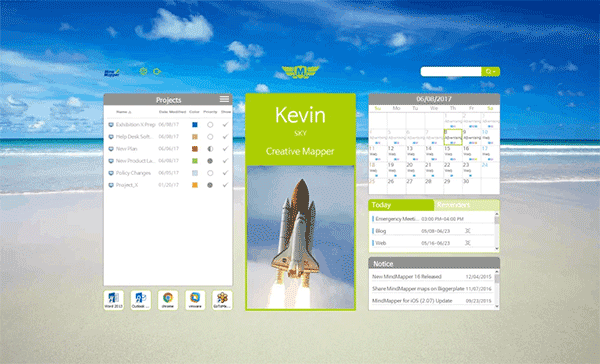Click the Today list scroll down arrow
600x364 pixels.
[x=497, y=249]
